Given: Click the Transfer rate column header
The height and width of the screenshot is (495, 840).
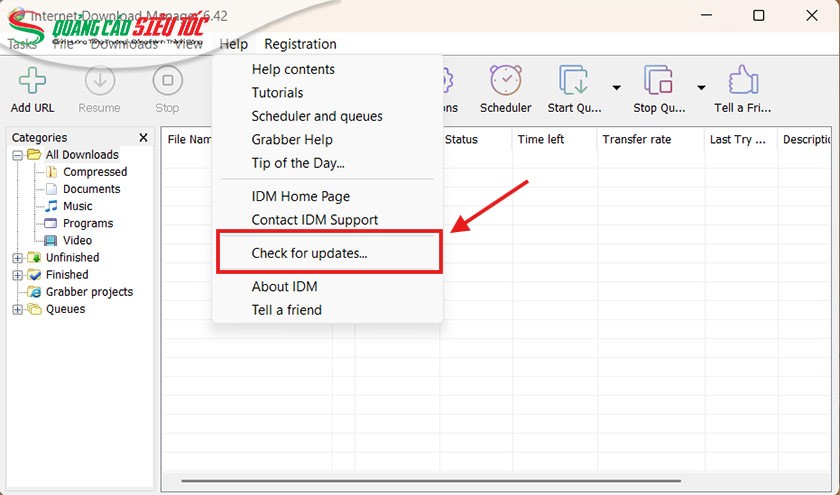Looking at the screenshot, I should pyautogui.click(x=636, y=140).
